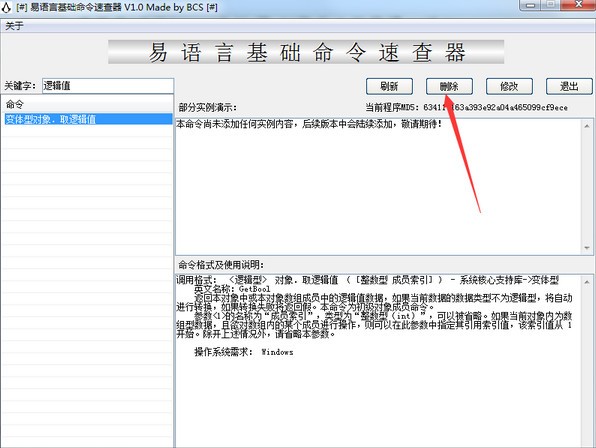Click the 部分实例演示 label
Viewport: 596px width, 448px height.
pos(208,108)
